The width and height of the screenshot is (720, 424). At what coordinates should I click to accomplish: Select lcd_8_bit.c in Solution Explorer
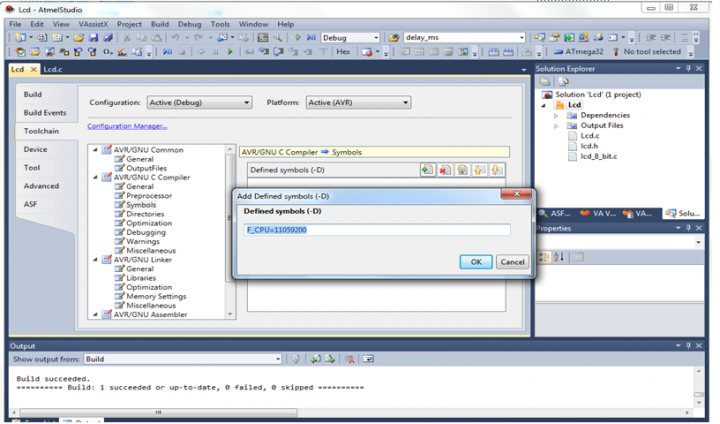599,157
